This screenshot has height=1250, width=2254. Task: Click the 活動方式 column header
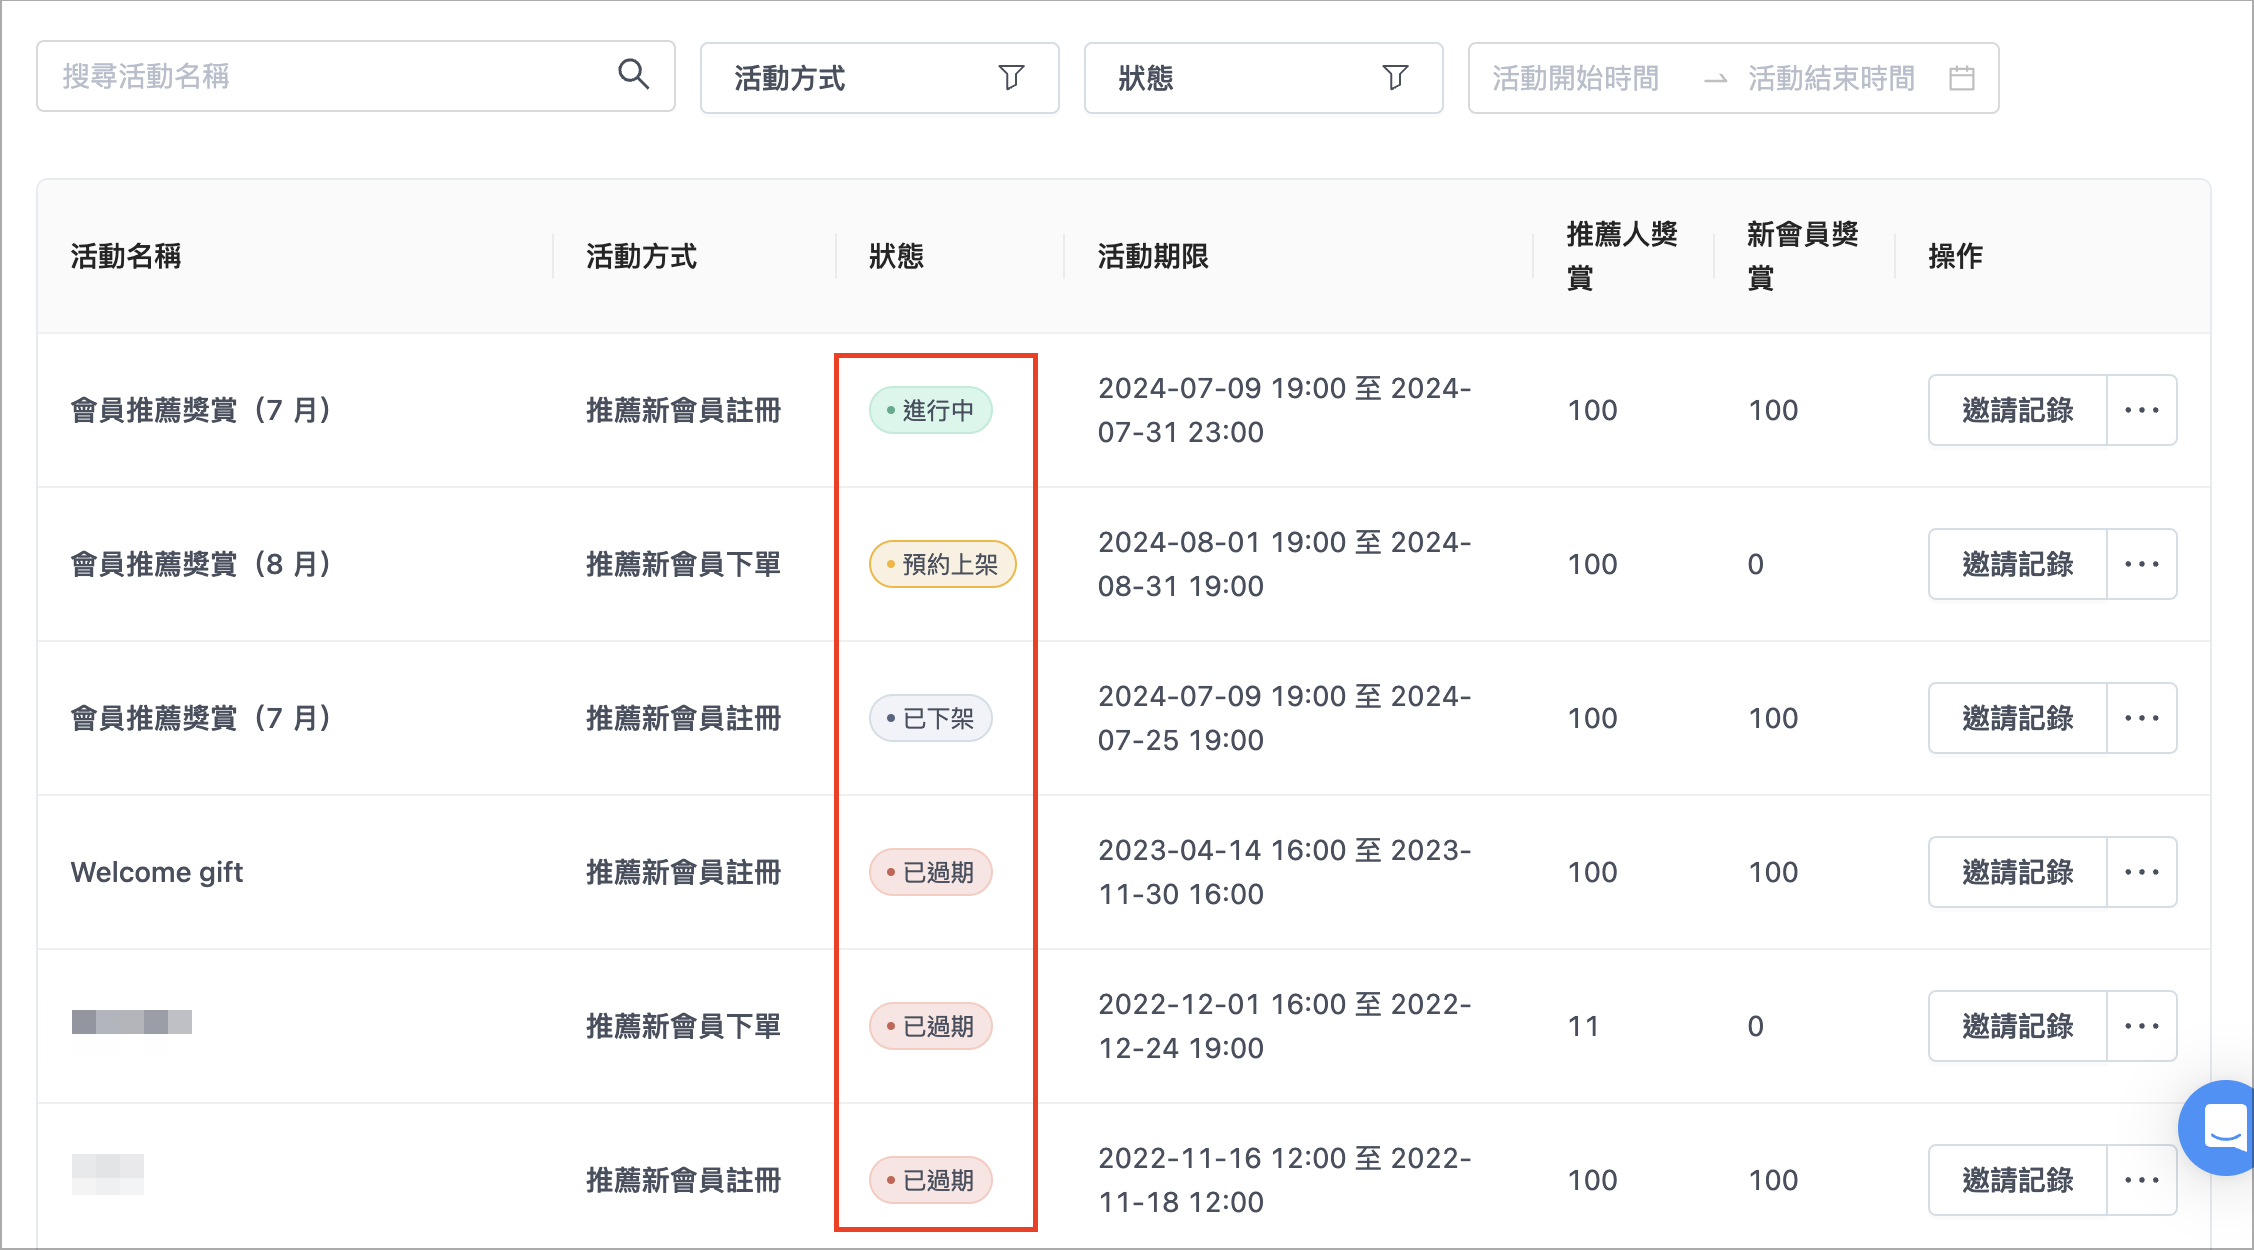[641, 256]
